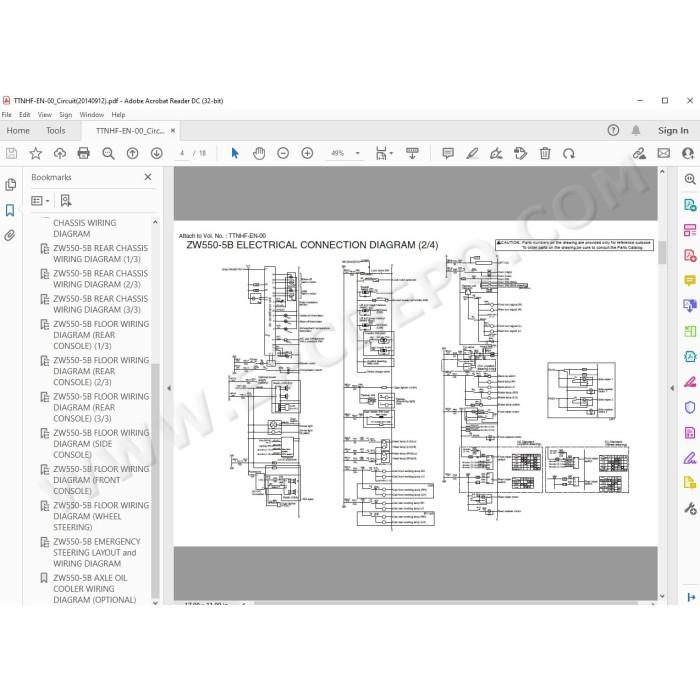Switch to the Home tab
The width and height of the screenshot is (700, 700).
point(18,131)
